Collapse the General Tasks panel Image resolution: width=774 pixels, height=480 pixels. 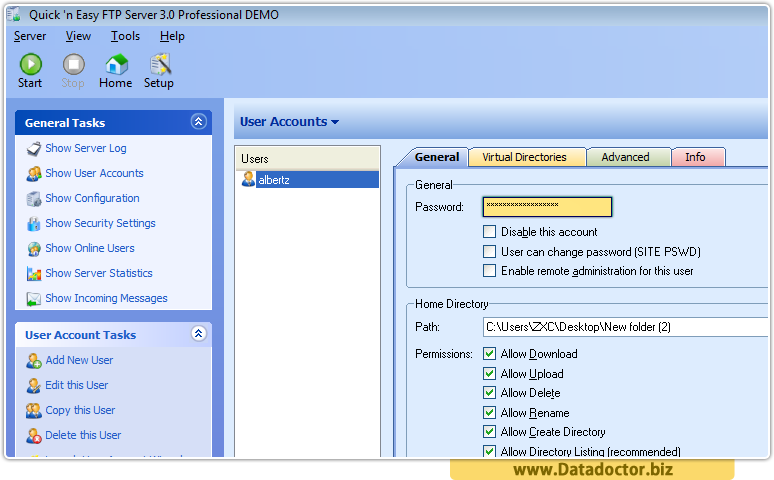(x=198, y=121)
